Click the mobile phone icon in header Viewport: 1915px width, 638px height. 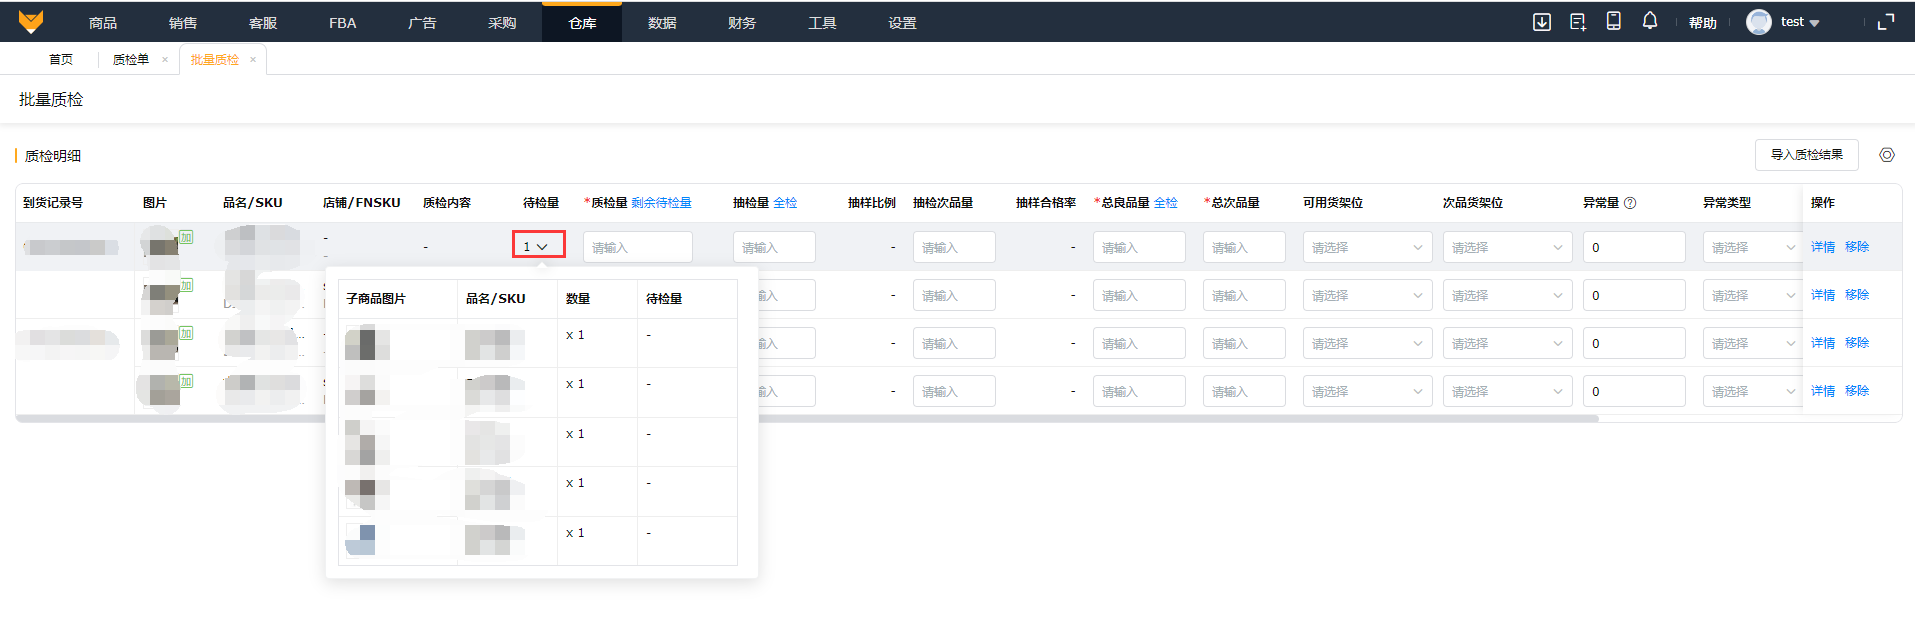point(1613,21)
